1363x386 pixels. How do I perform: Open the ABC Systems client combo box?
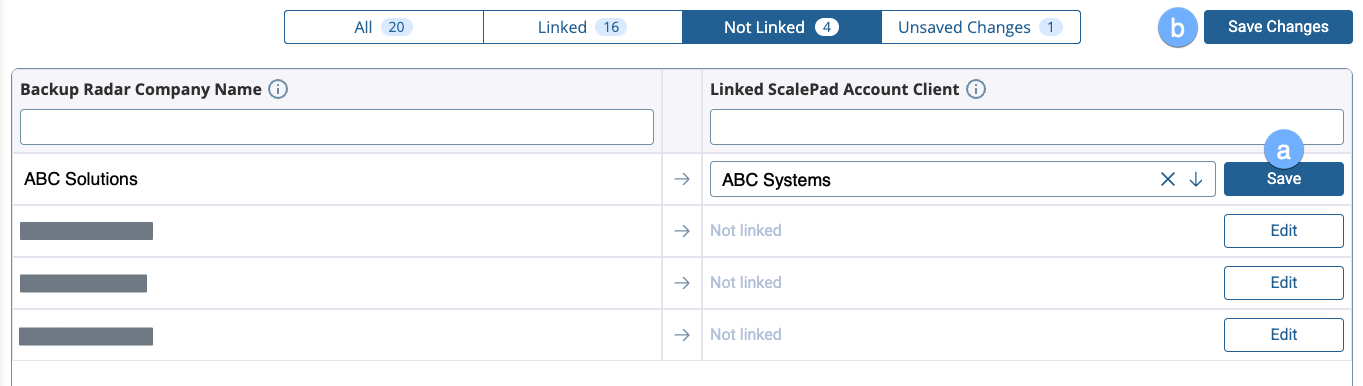click(962, 180)
